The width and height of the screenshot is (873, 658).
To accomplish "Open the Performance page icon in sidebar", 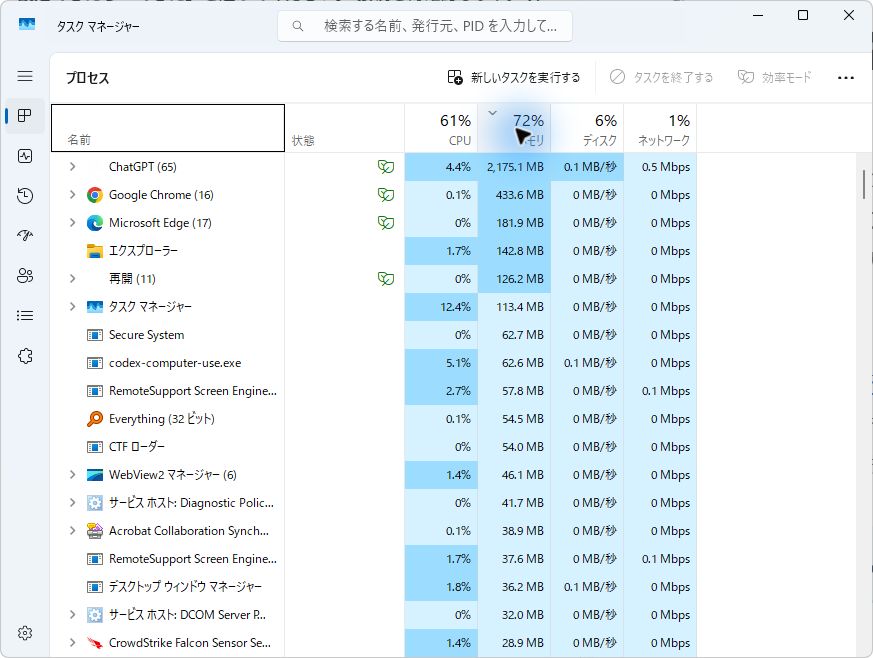I will coord(25,156).
